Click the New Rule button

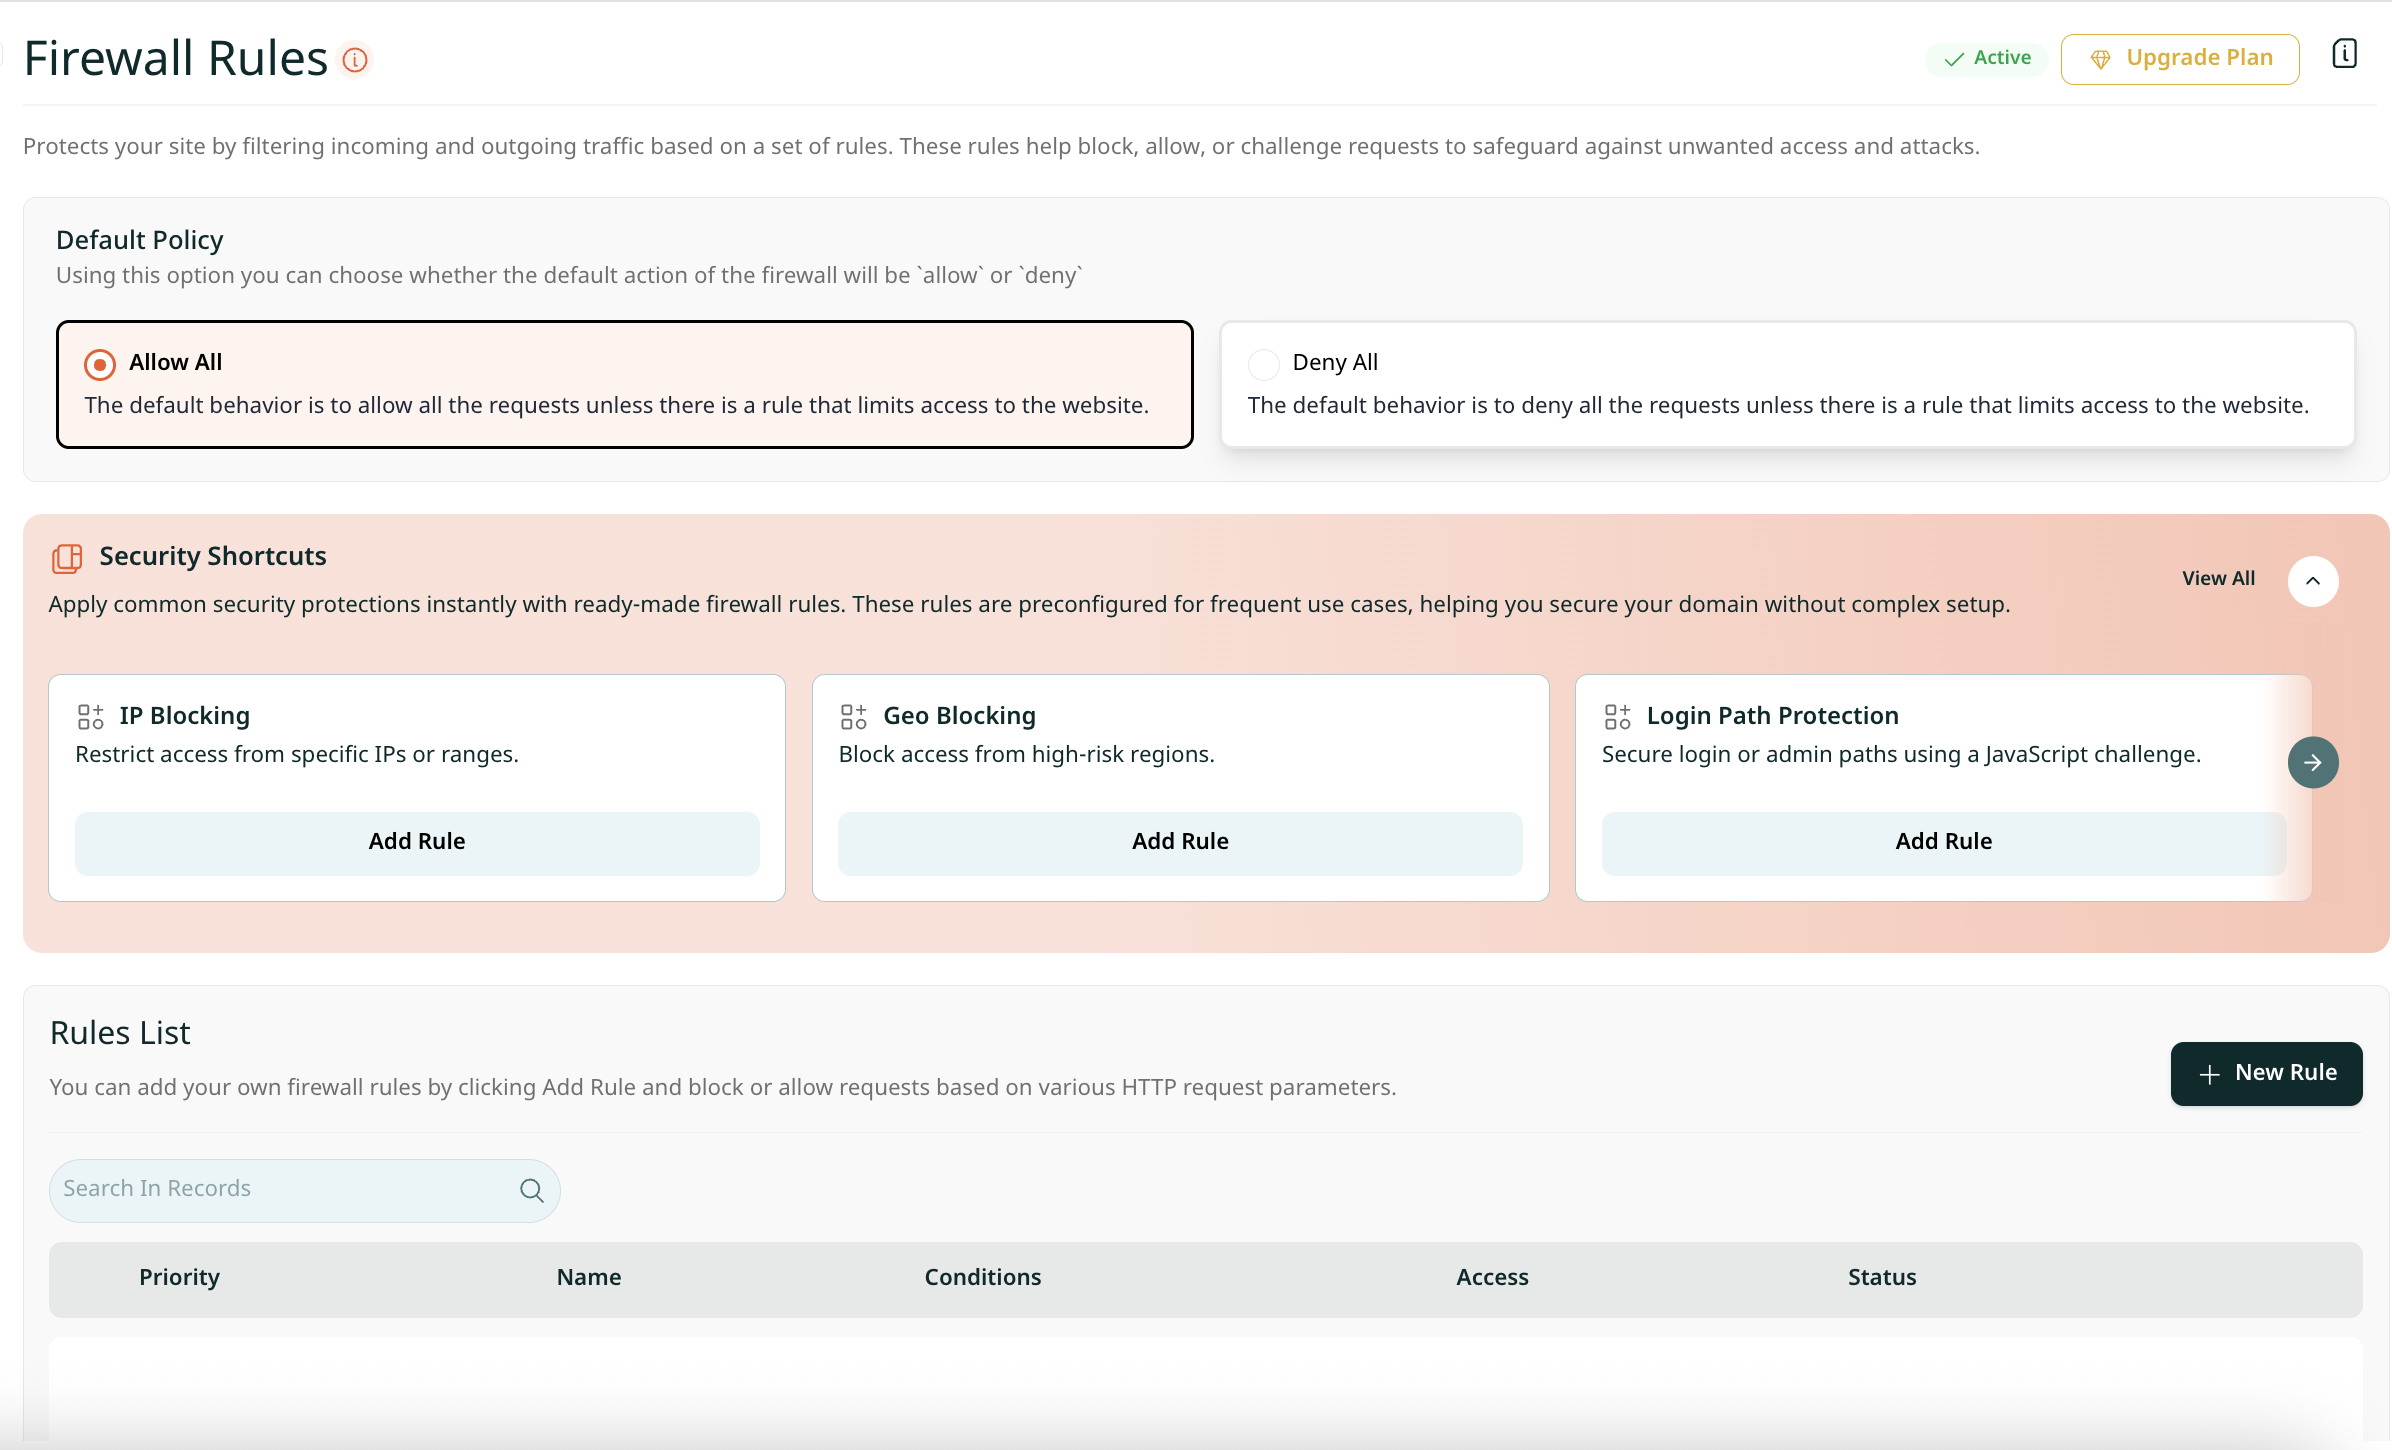pos(2266,1073)
